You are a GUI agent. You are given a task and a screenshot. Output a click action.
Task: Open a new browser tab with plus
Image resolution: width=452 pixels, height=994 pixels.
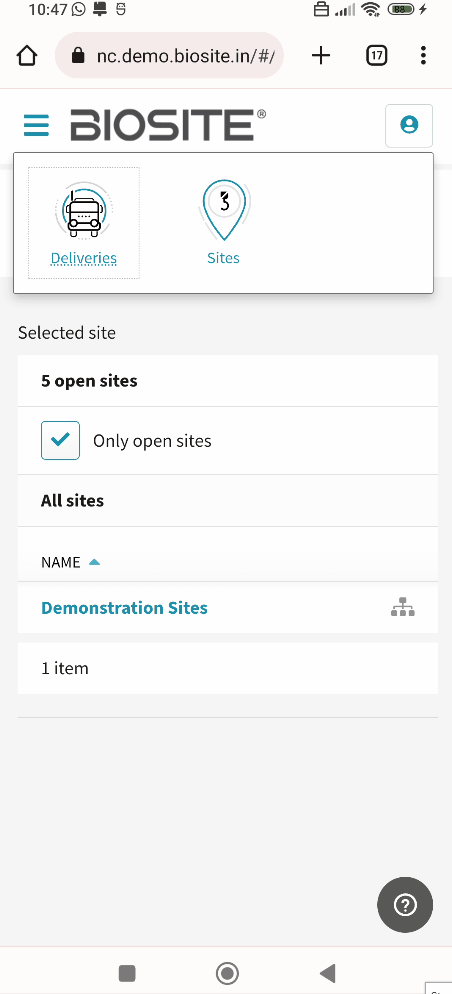point(321,56)
